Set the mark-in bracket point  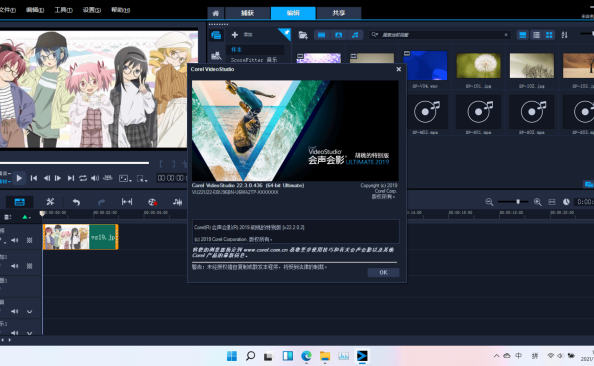(161, 164)
